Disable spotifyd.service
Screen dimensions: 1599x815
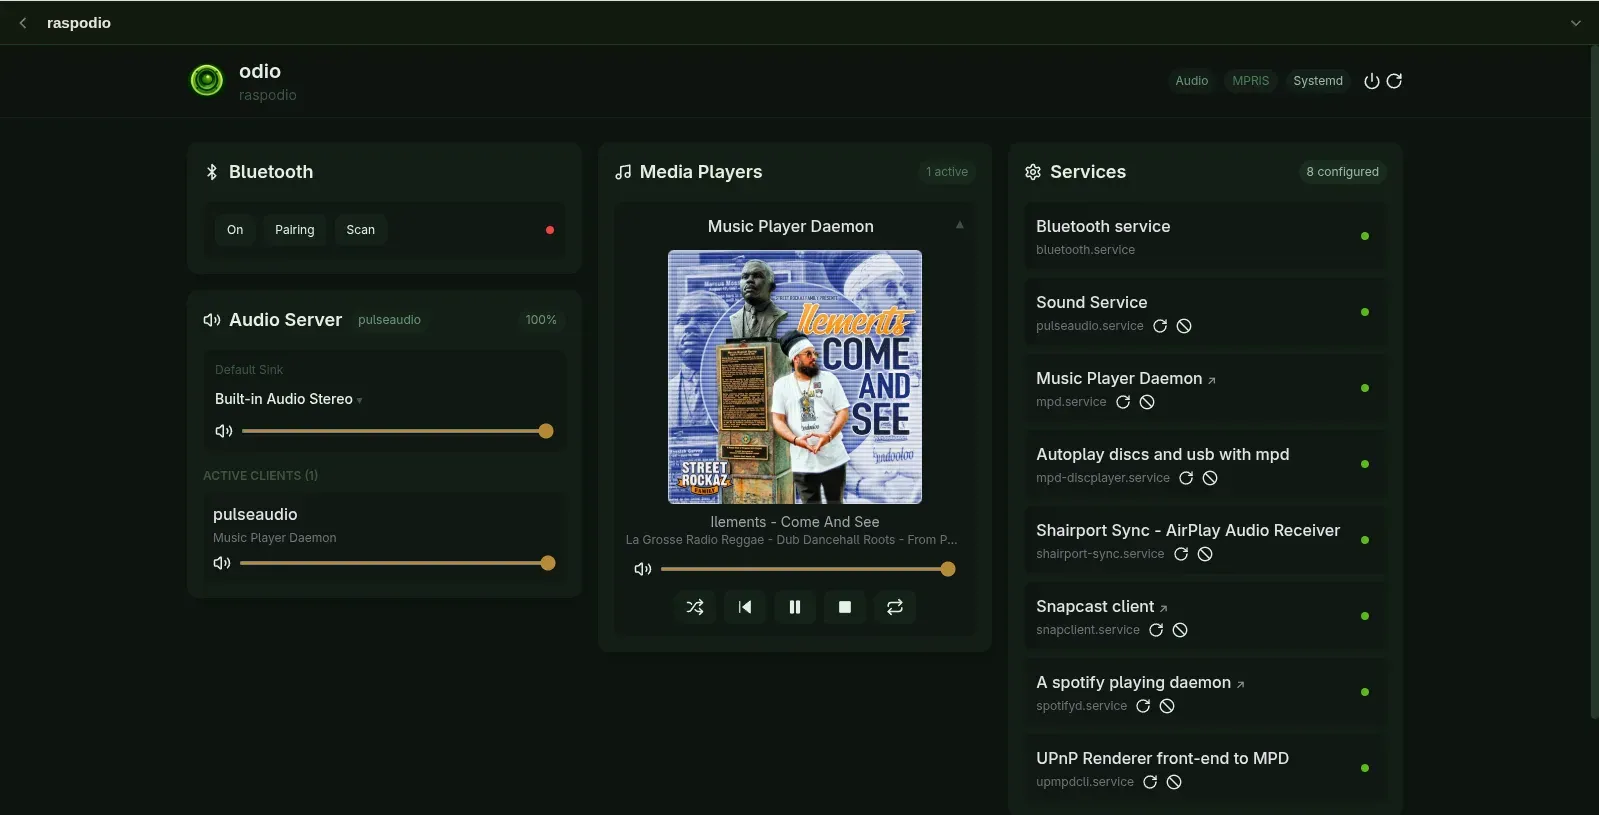pyautogui.click(x=1167, y=706)
